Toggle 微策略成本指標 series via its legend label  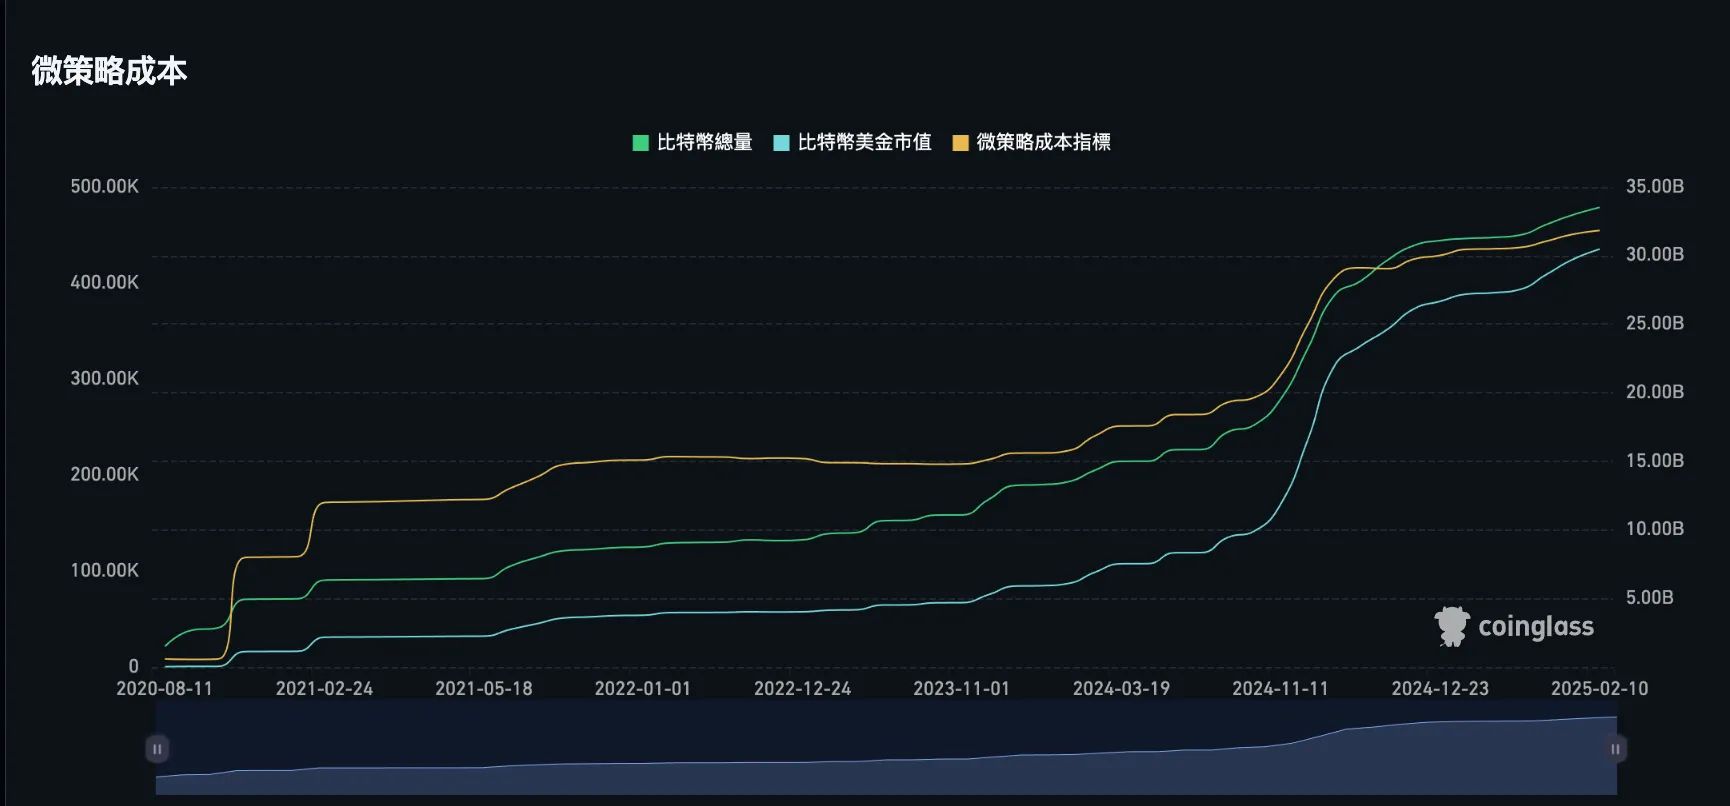click(1043, 143)
